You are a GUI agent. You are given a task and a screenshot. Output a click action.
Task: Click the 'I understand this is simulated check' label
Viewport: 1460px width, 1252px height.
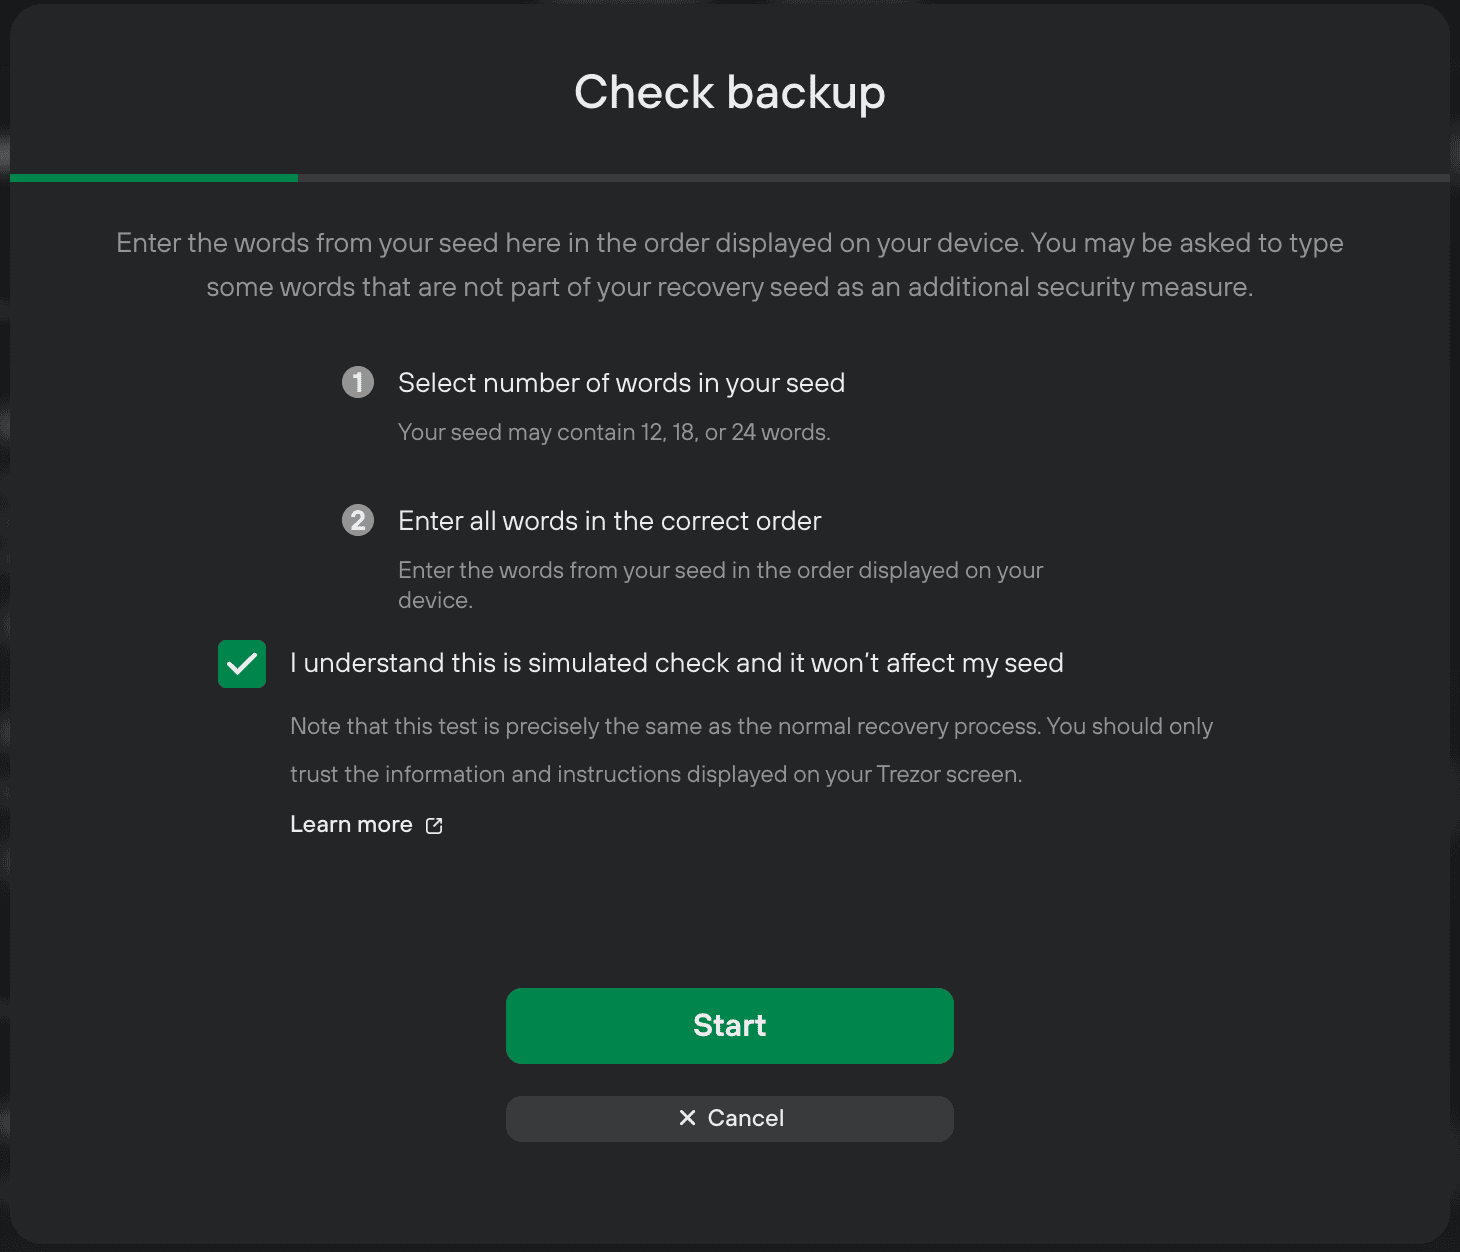pos(676,663)
